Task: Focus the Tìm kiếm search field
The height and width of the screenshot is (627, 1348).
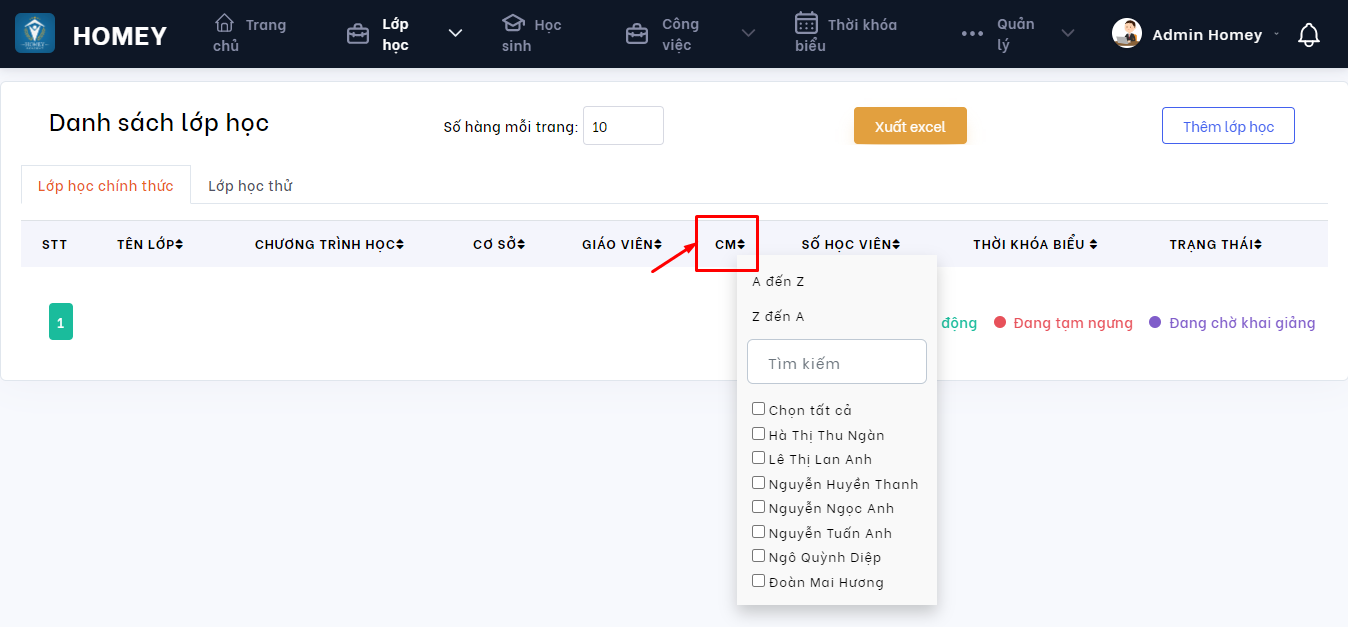Action: pyautogui.click(x=837, y=363)
